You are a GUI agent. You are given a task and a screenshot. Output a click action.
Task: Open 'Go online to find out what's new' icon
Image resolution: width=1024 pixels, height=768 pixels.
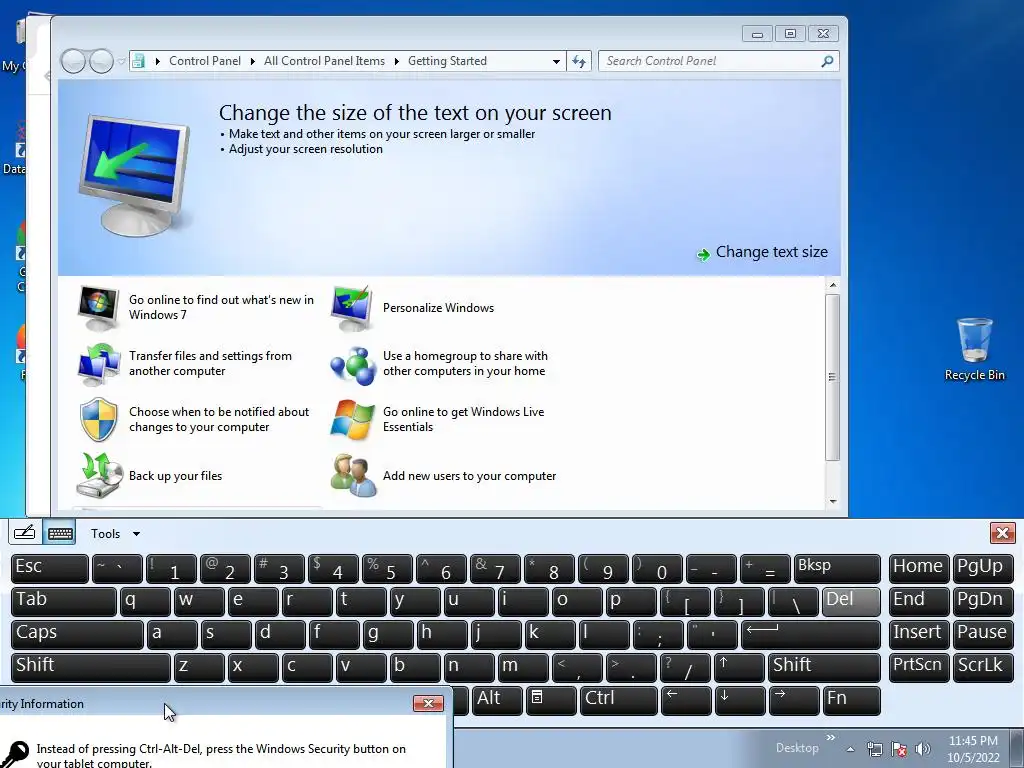(x=98, y=308)
